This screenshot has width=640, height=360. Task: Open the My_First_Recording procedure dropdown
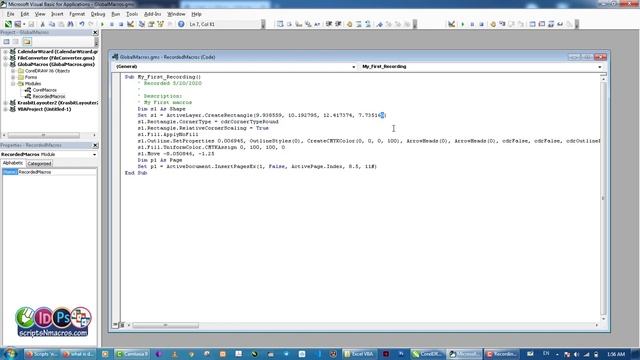point(600,67)
